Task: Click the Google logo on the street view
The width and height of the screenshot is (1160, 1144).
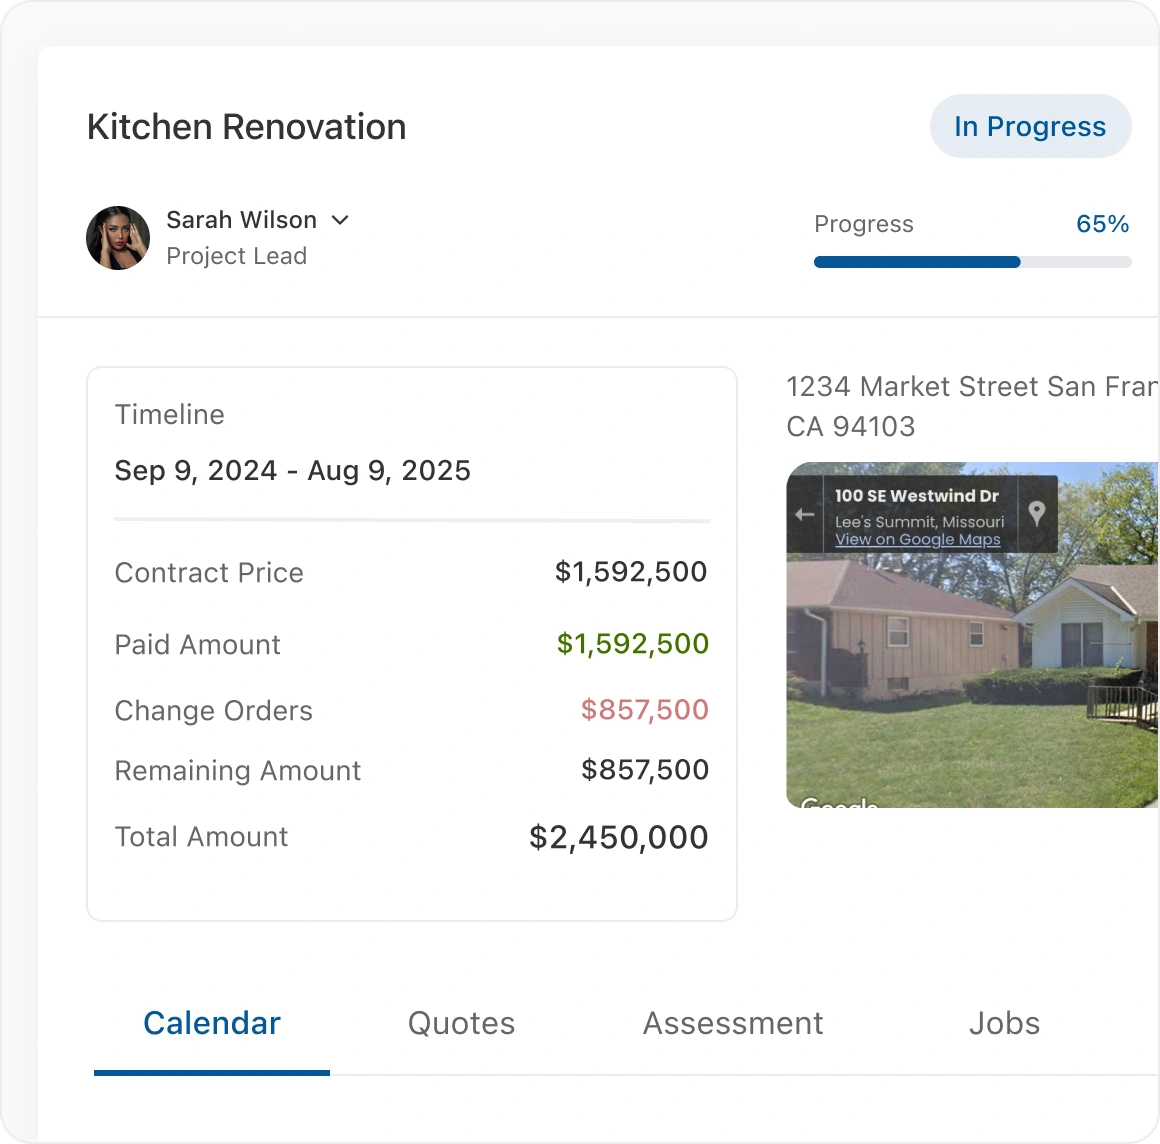Action: [840, 802]
